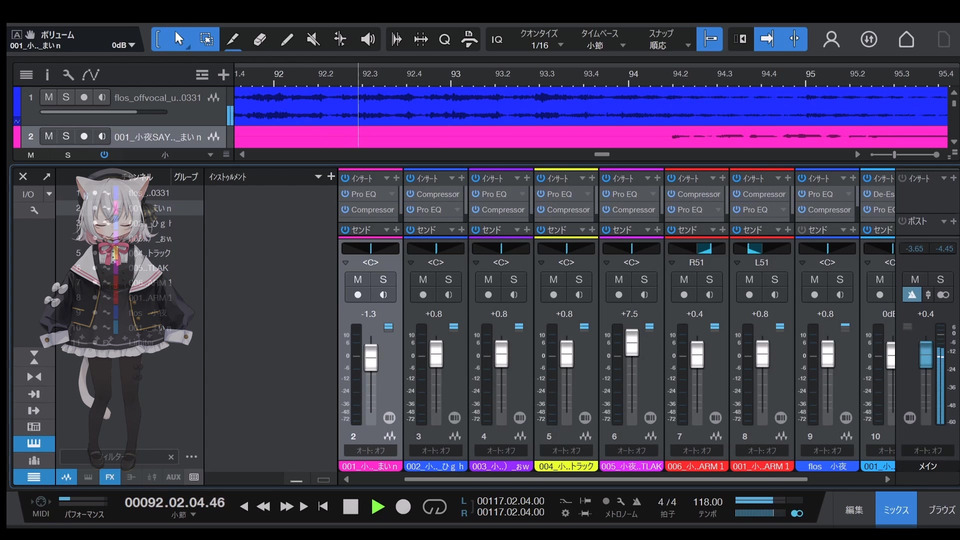This screenshot has width=960, height=540.
Task: Toggle Compressor power on channel 3 insert
Action: 410,193
